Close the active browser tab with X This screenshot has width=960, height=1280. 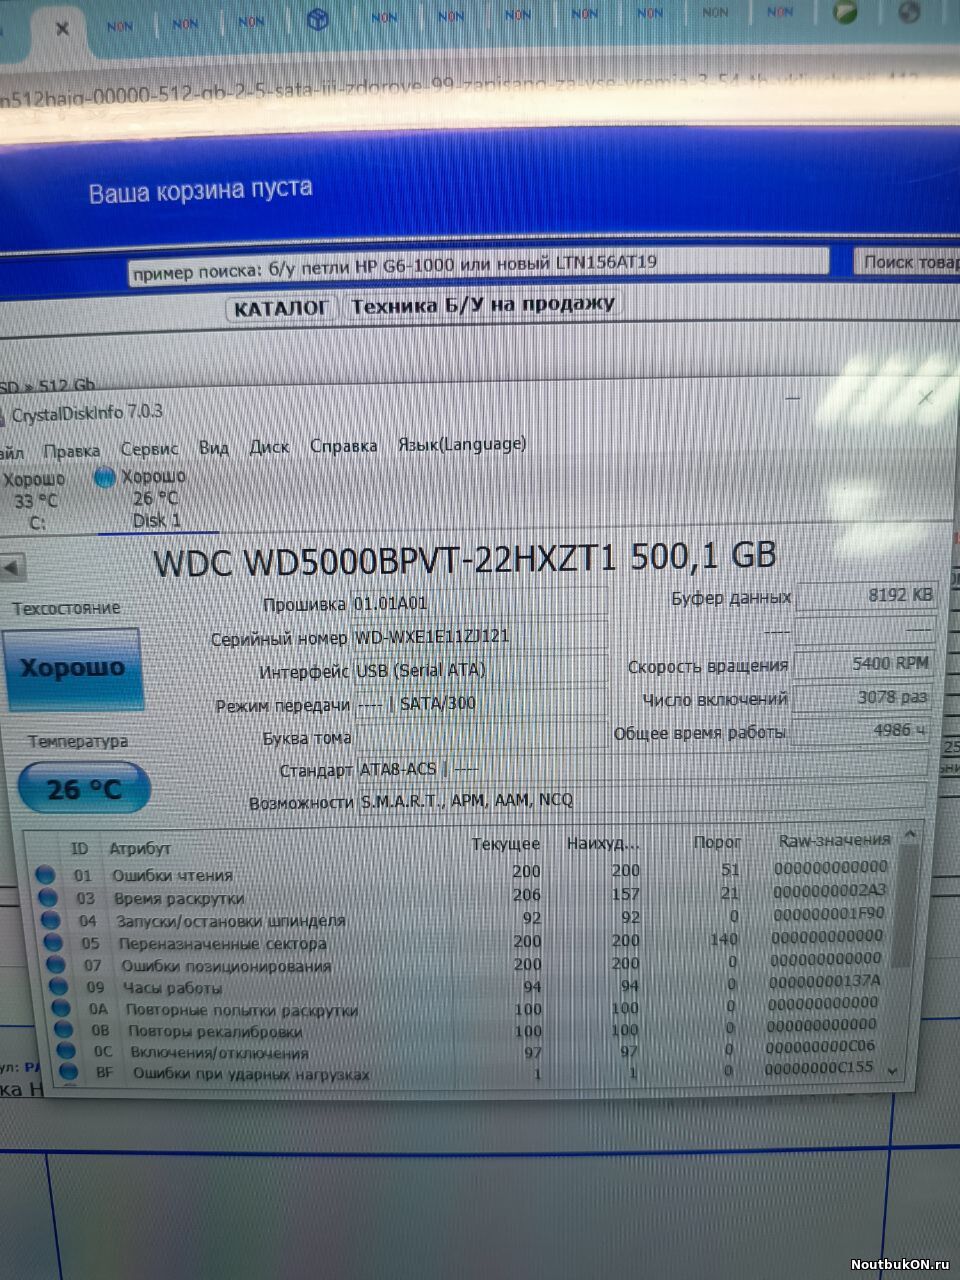click(62, 28)
